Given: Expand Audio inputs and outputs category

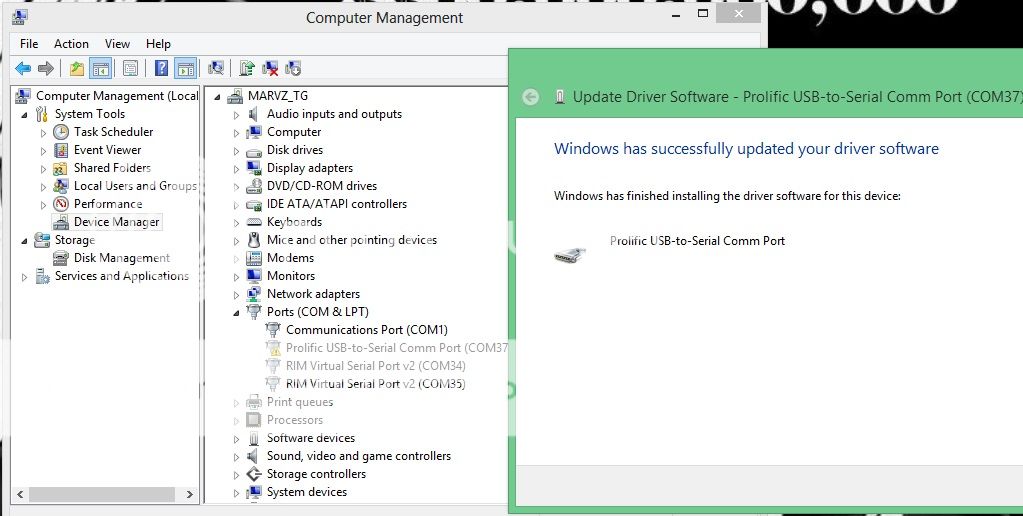Looking at the screenshot, I should point(236,115).
